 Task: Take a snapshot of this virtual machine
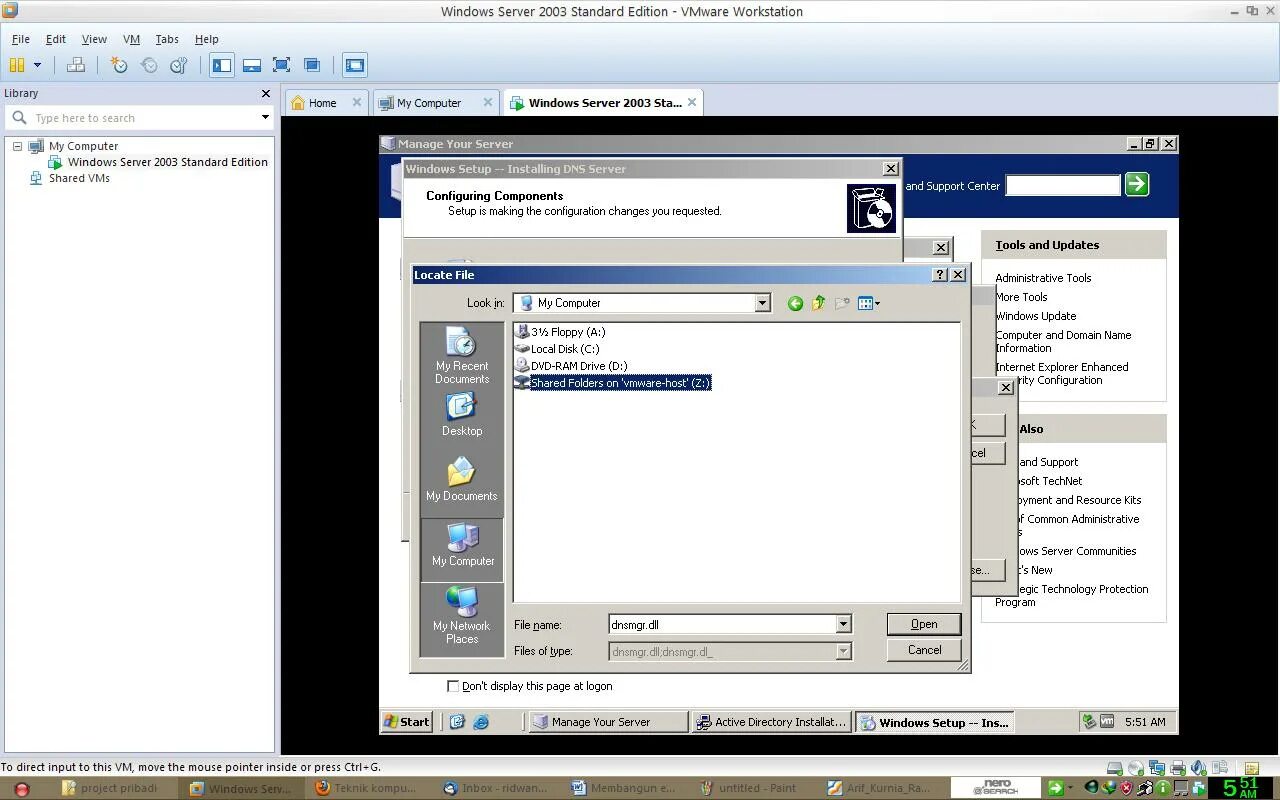coord(119,65)
